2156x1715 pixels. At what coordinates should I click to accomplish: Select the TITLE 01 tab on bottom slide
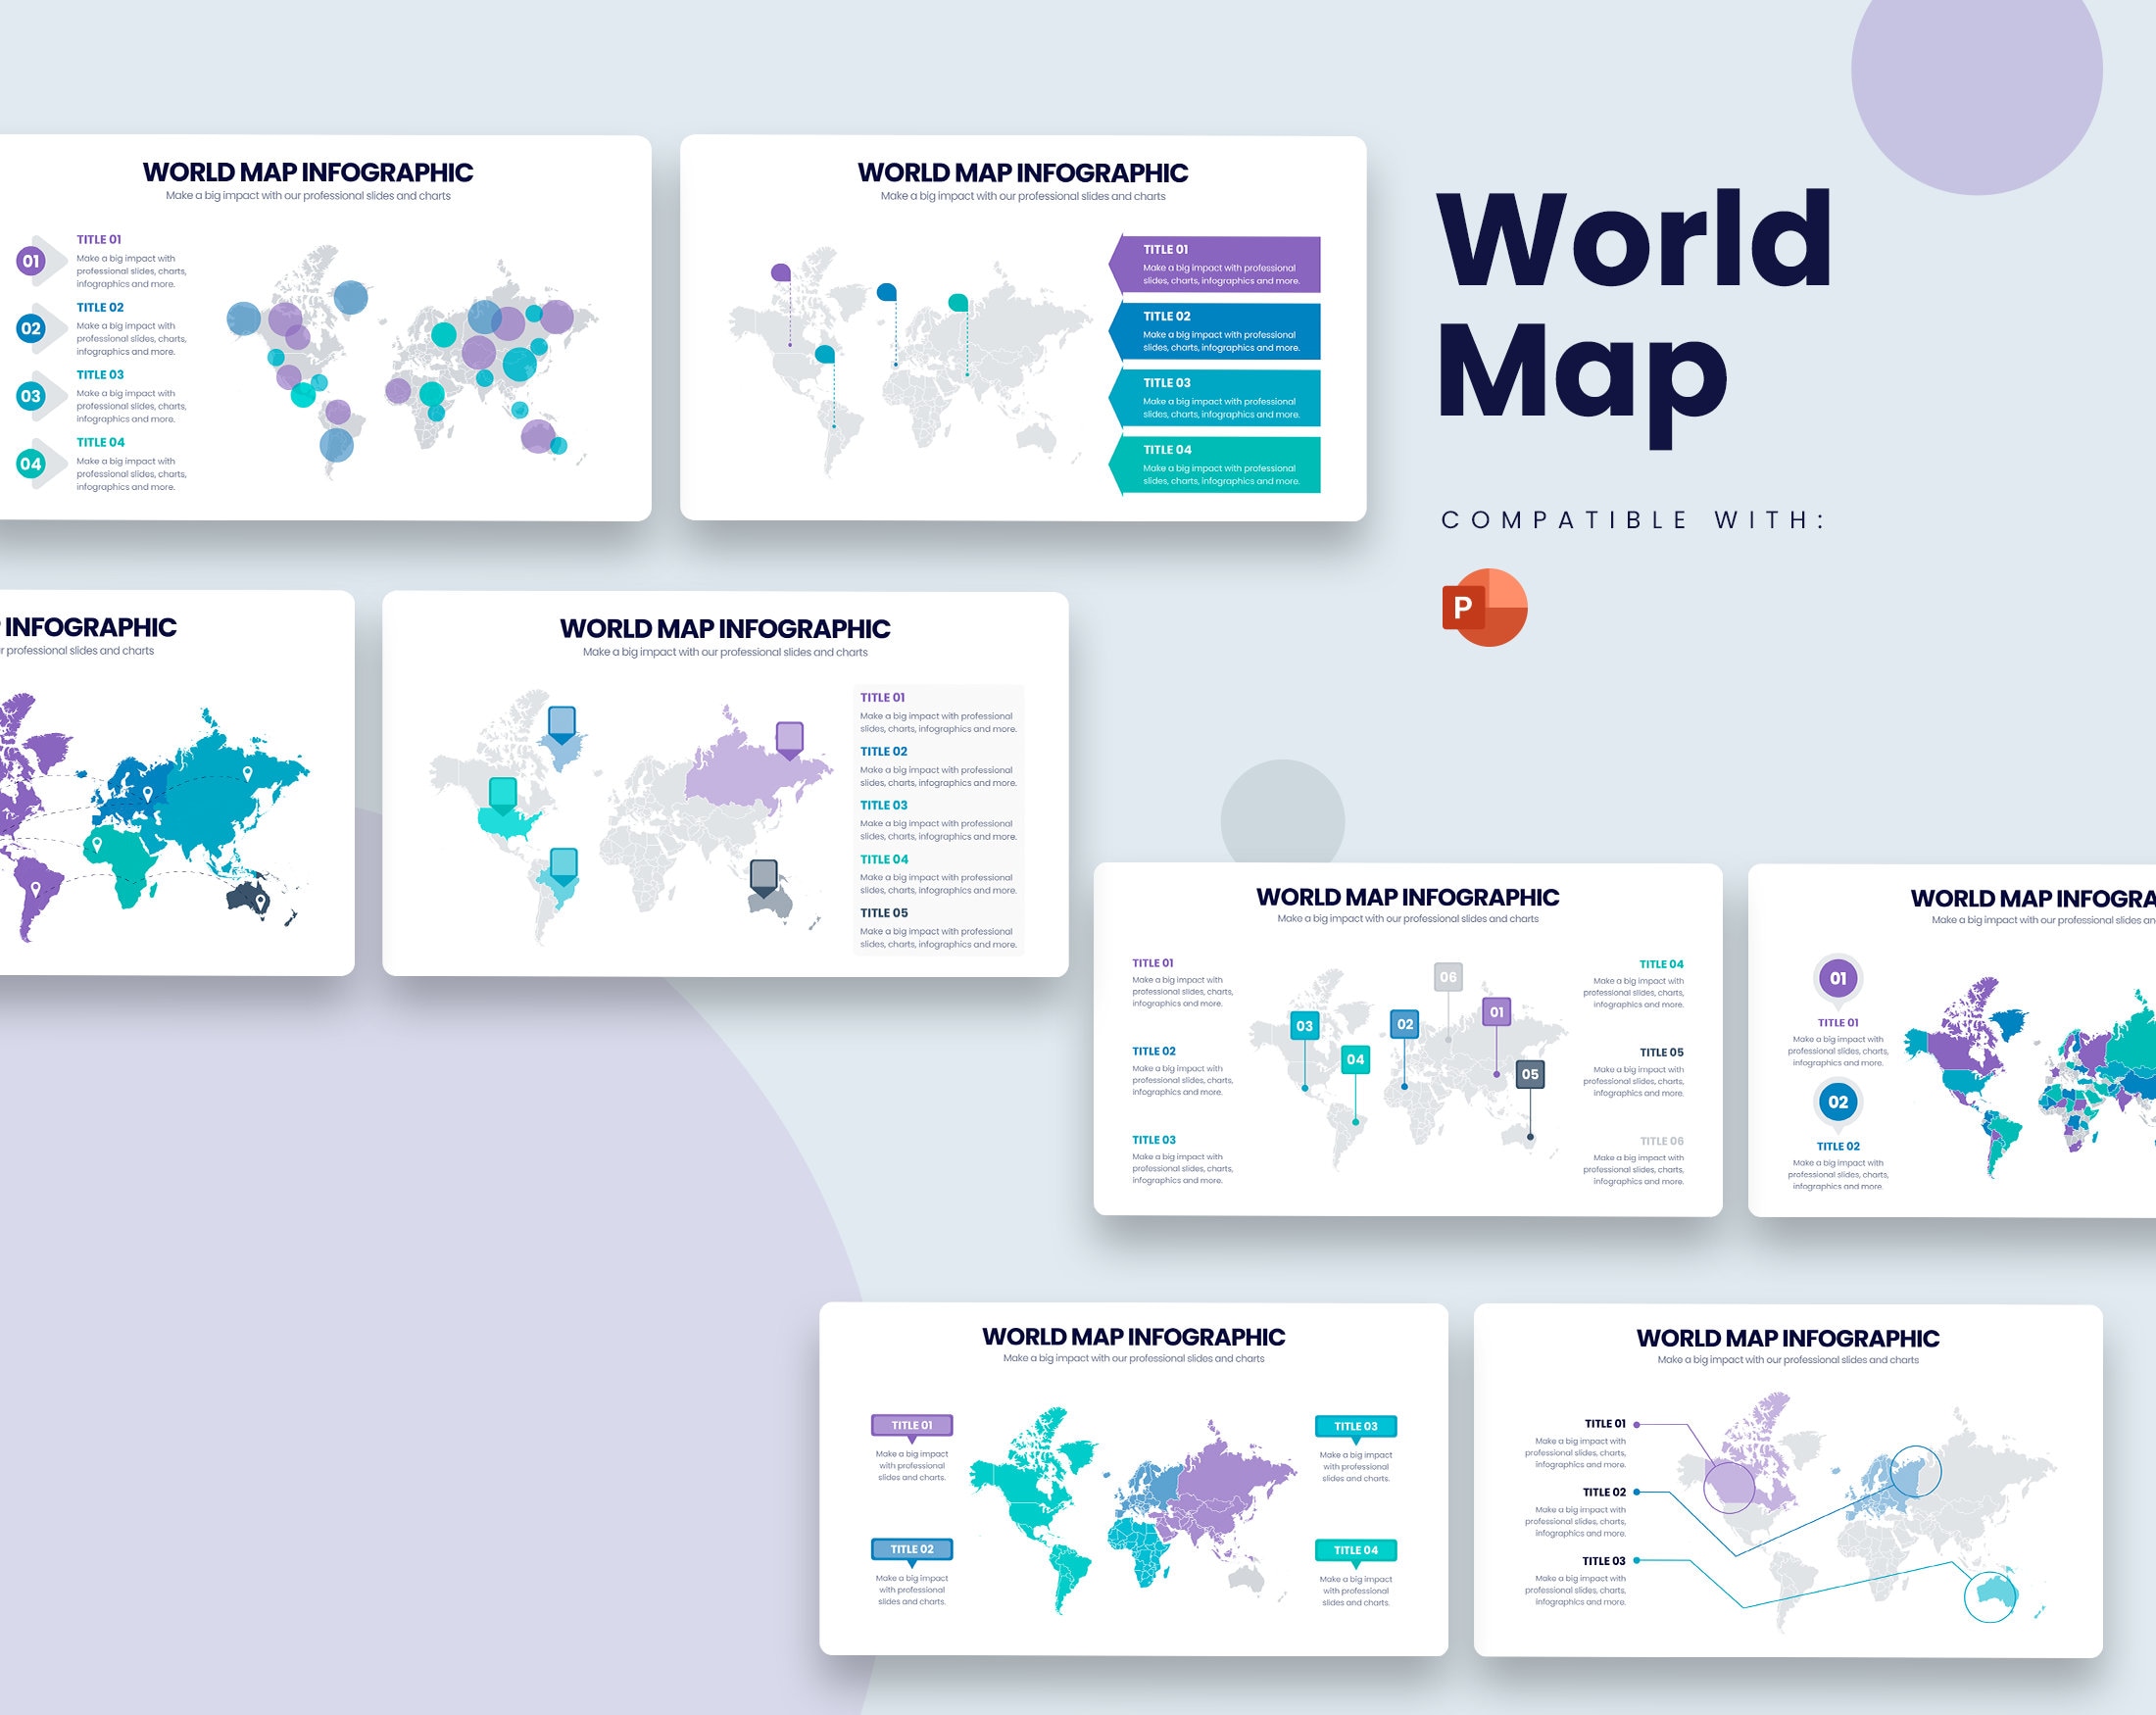(911, 1423)
